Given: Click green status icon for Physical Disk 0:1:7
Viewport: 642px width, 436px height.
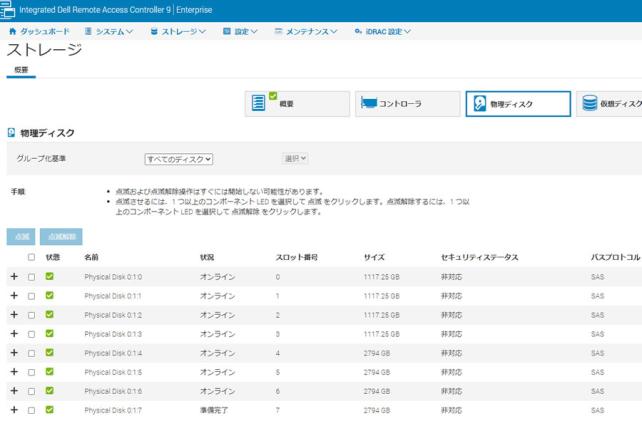Looking at the screenshot, I should pos(50,409).
